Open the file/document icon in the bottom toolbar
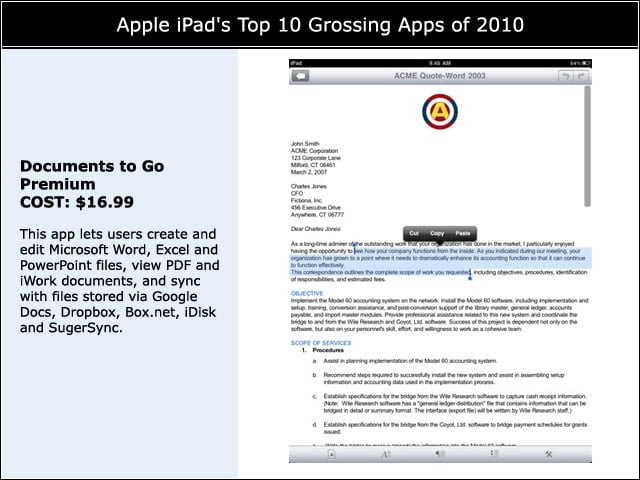Viewport: 640px width, 480px height. click(331, 454)
